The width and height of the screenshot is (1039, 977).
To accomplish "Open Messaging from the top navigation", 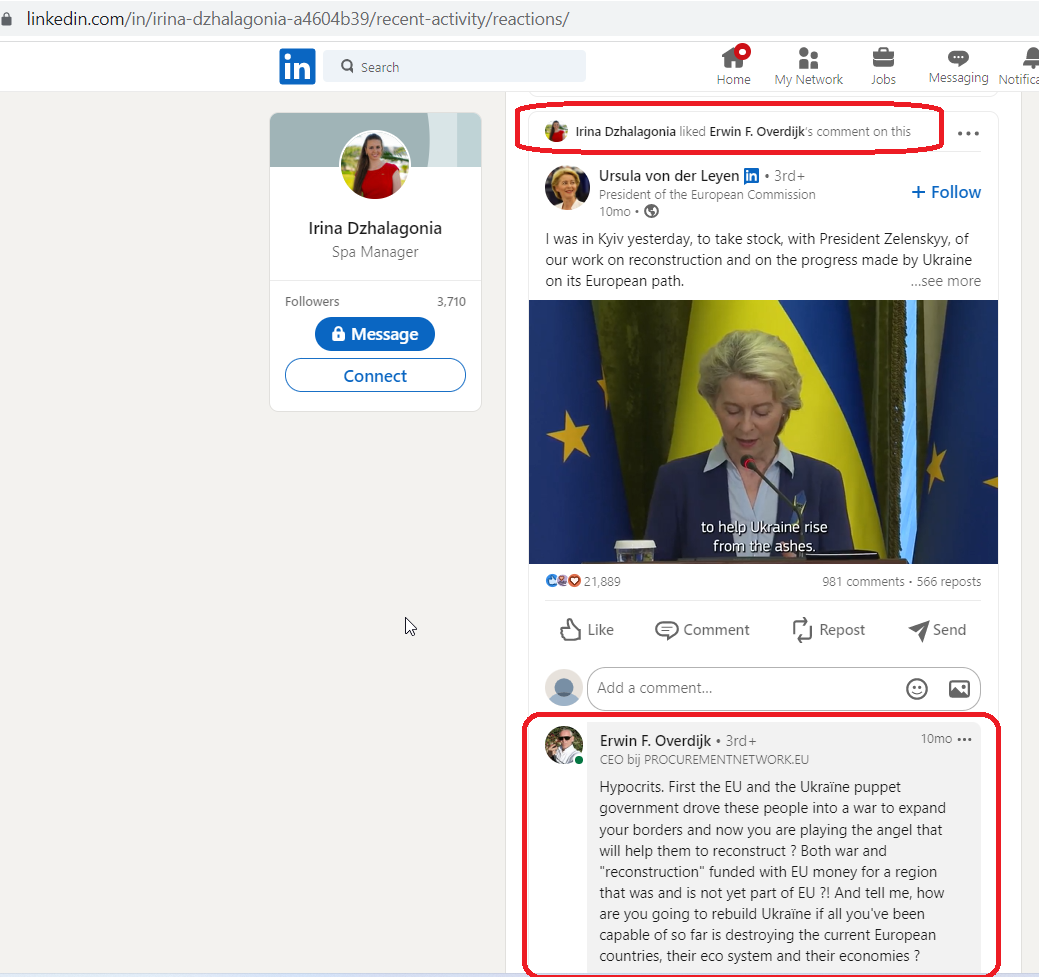I will tap(958, 66).
